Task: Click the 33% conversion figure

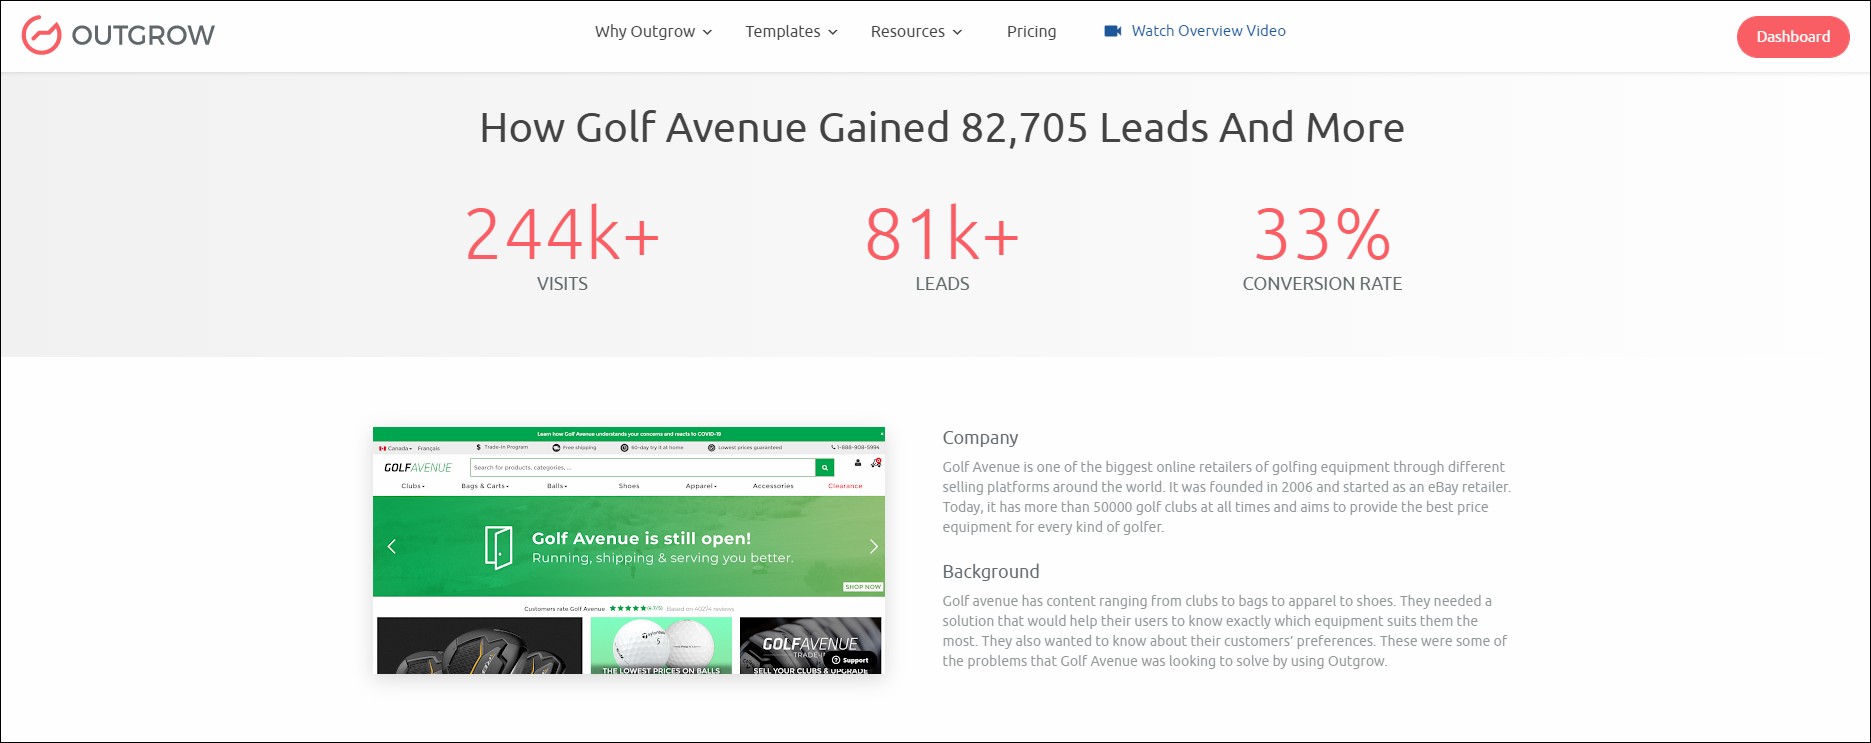Action: pos(1322,234)
